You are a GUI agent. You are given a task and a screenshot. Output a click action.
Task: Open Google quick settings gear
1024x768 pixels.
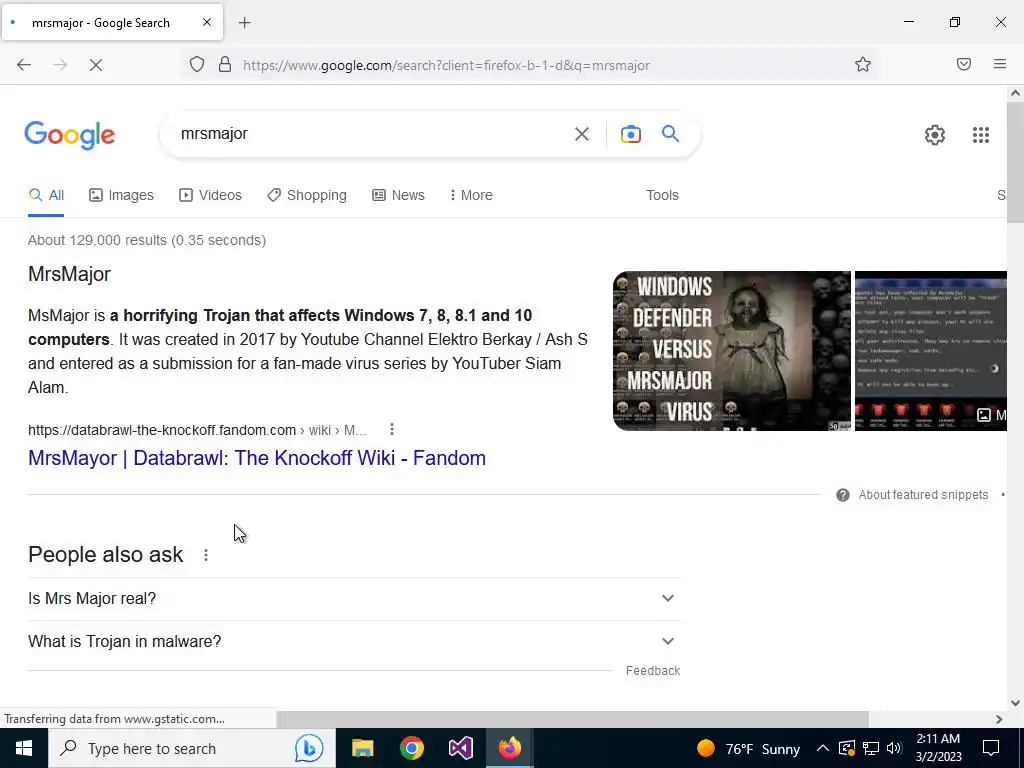935,135
